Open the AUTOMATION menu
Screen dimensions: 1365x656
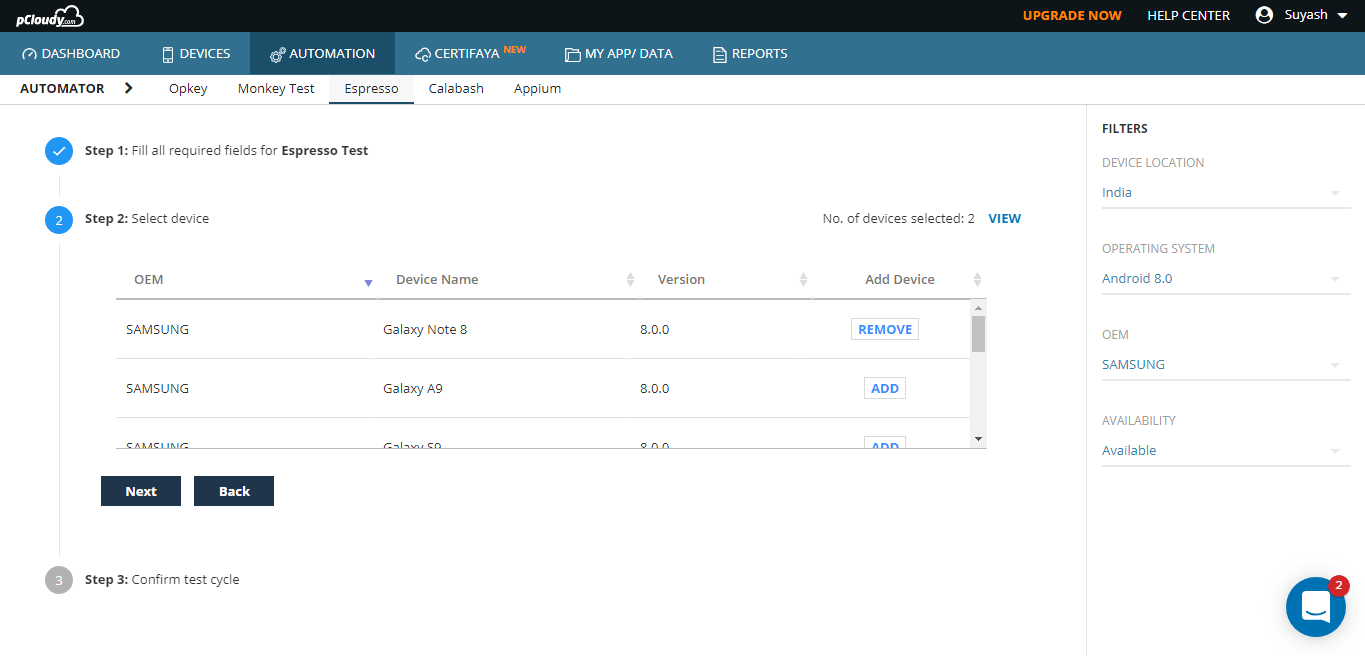click(x=322, y=54)
